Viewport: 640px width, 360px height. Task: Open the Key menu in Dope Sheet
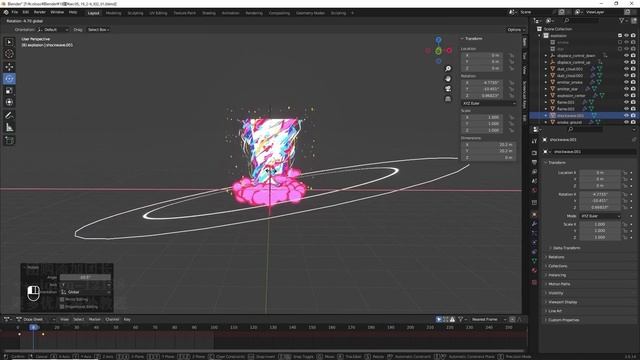(x=127, y=319)
